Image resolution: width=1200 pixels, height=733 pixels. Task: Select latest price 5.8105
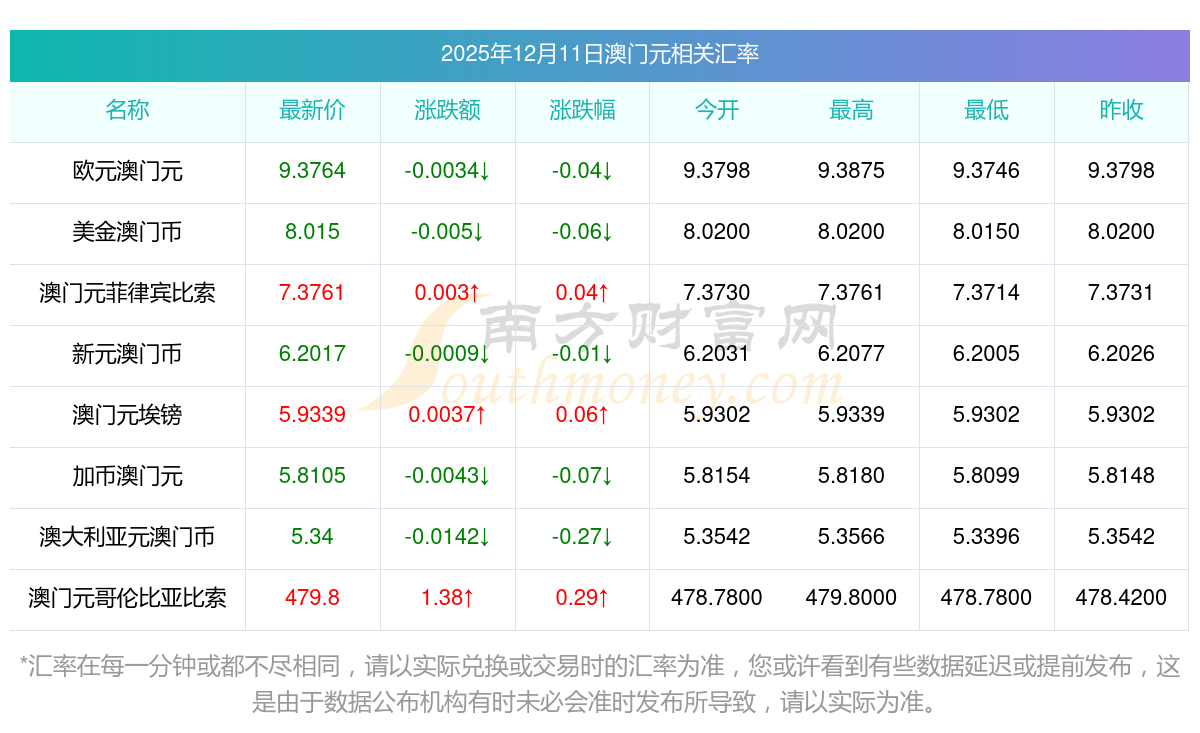point(312,476)
